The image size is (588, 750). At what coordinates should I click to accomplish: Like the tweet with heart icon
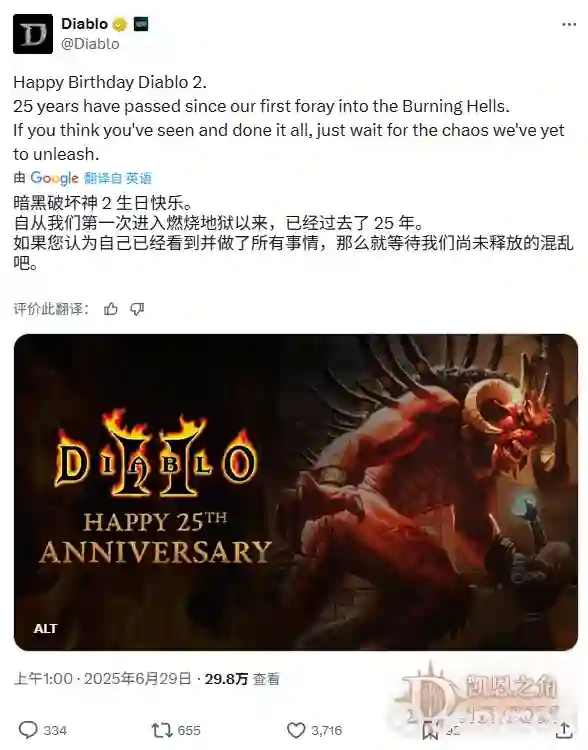coord(296,730)
